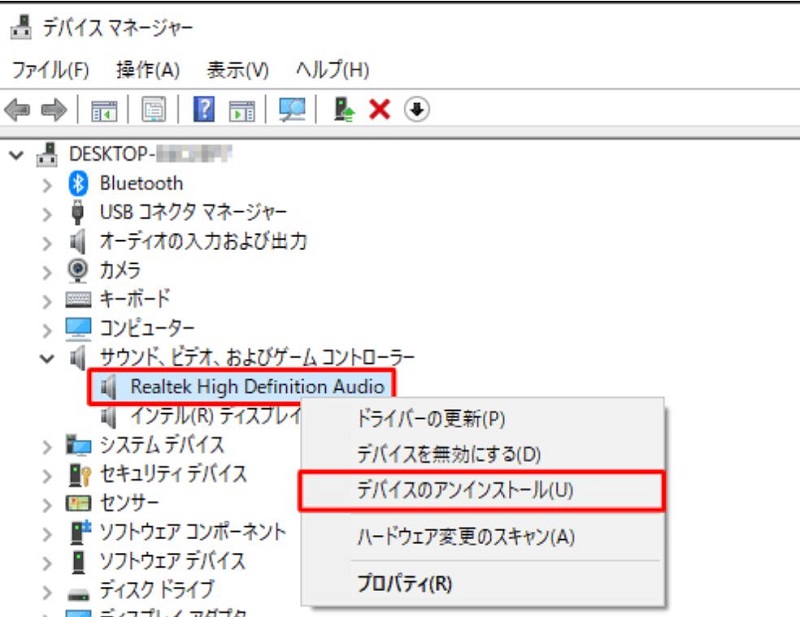Expand オーディオの入力および出力 category
Image resolution: width=800 pixels, height=617 pixels.
pyautogui.click(x=47, y=243)
